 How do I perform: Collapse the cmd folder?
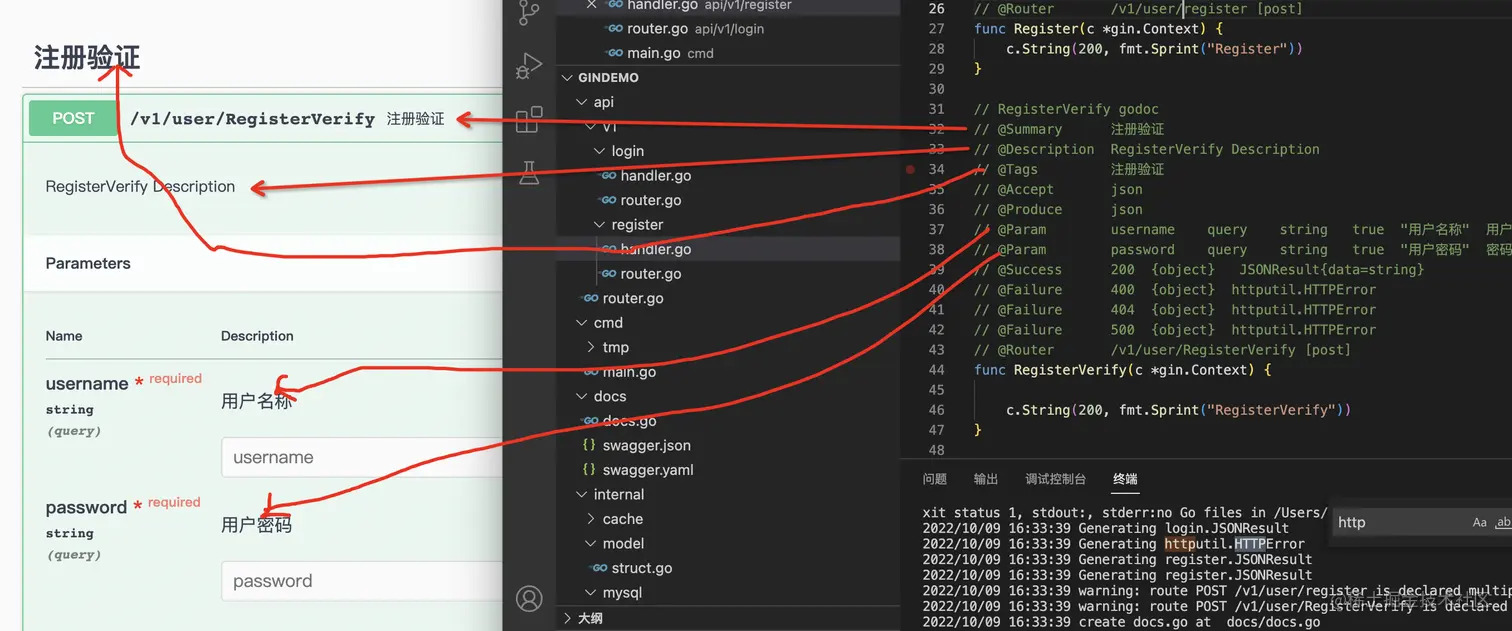583,323
